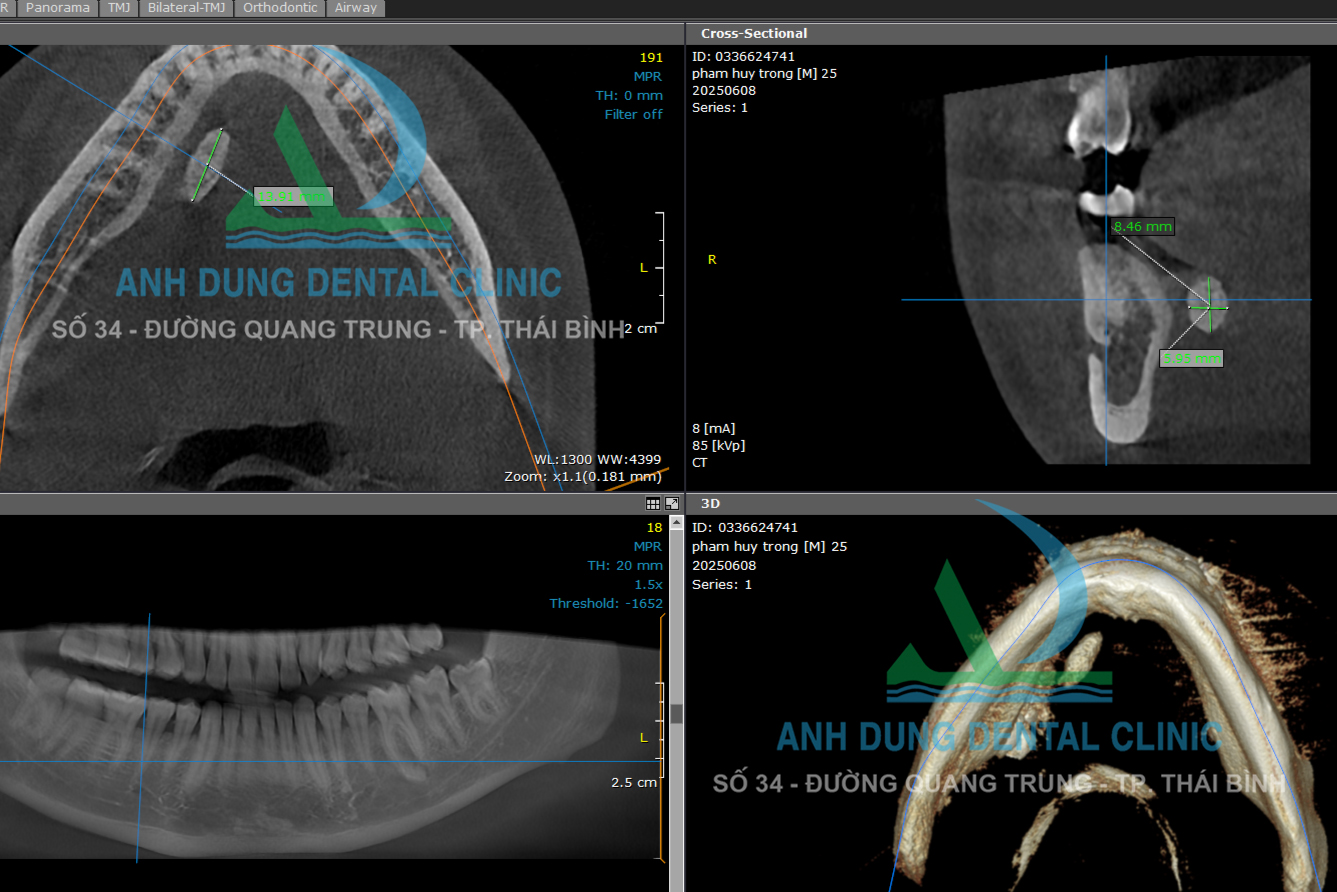Click Series: 1 in Cross-Sectional pane

pos(720,107)
